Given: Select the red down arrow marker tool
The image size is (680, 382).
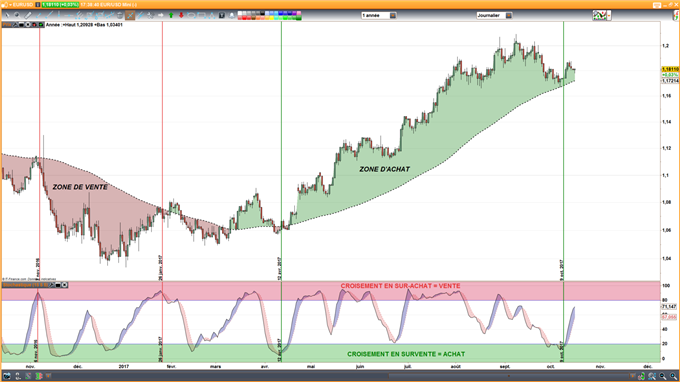Looking at the screenshot, I should (x=181, y=15).
